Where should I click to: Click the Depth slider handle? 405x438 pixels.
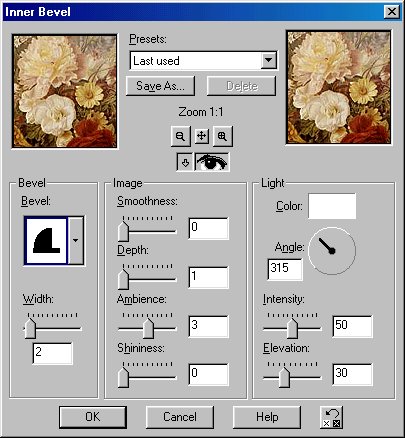pos(123,279)
